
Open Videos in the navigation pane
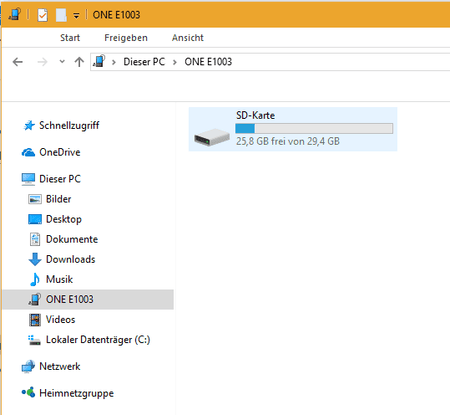pos(60,319)
